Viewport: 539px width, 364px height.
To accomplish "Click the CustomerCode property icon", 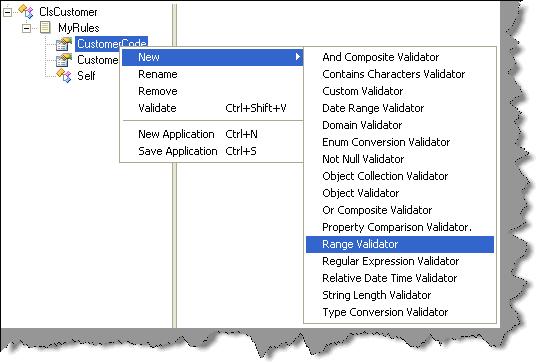I will 64,44.
